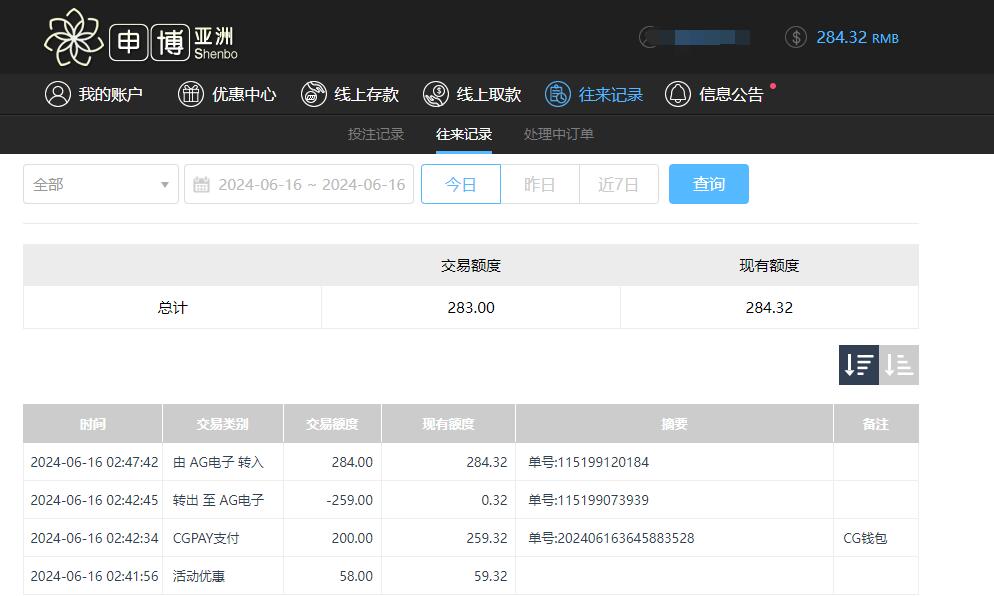Switch the filter to 近7日
This screenshot has height=596, width=994.
pos(619,184)
